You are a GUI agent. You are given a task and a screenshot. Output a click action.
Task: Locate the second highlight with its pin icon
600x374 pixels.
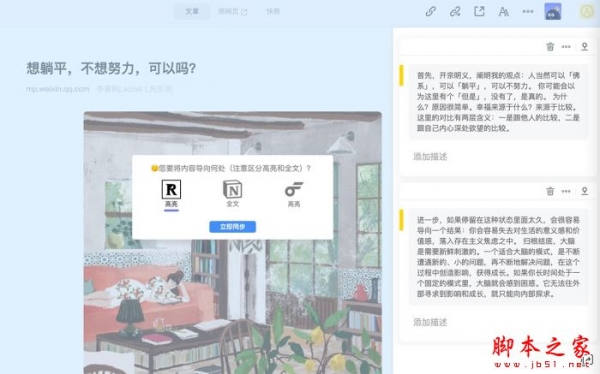pyautogui.click(x=584, y=191)
